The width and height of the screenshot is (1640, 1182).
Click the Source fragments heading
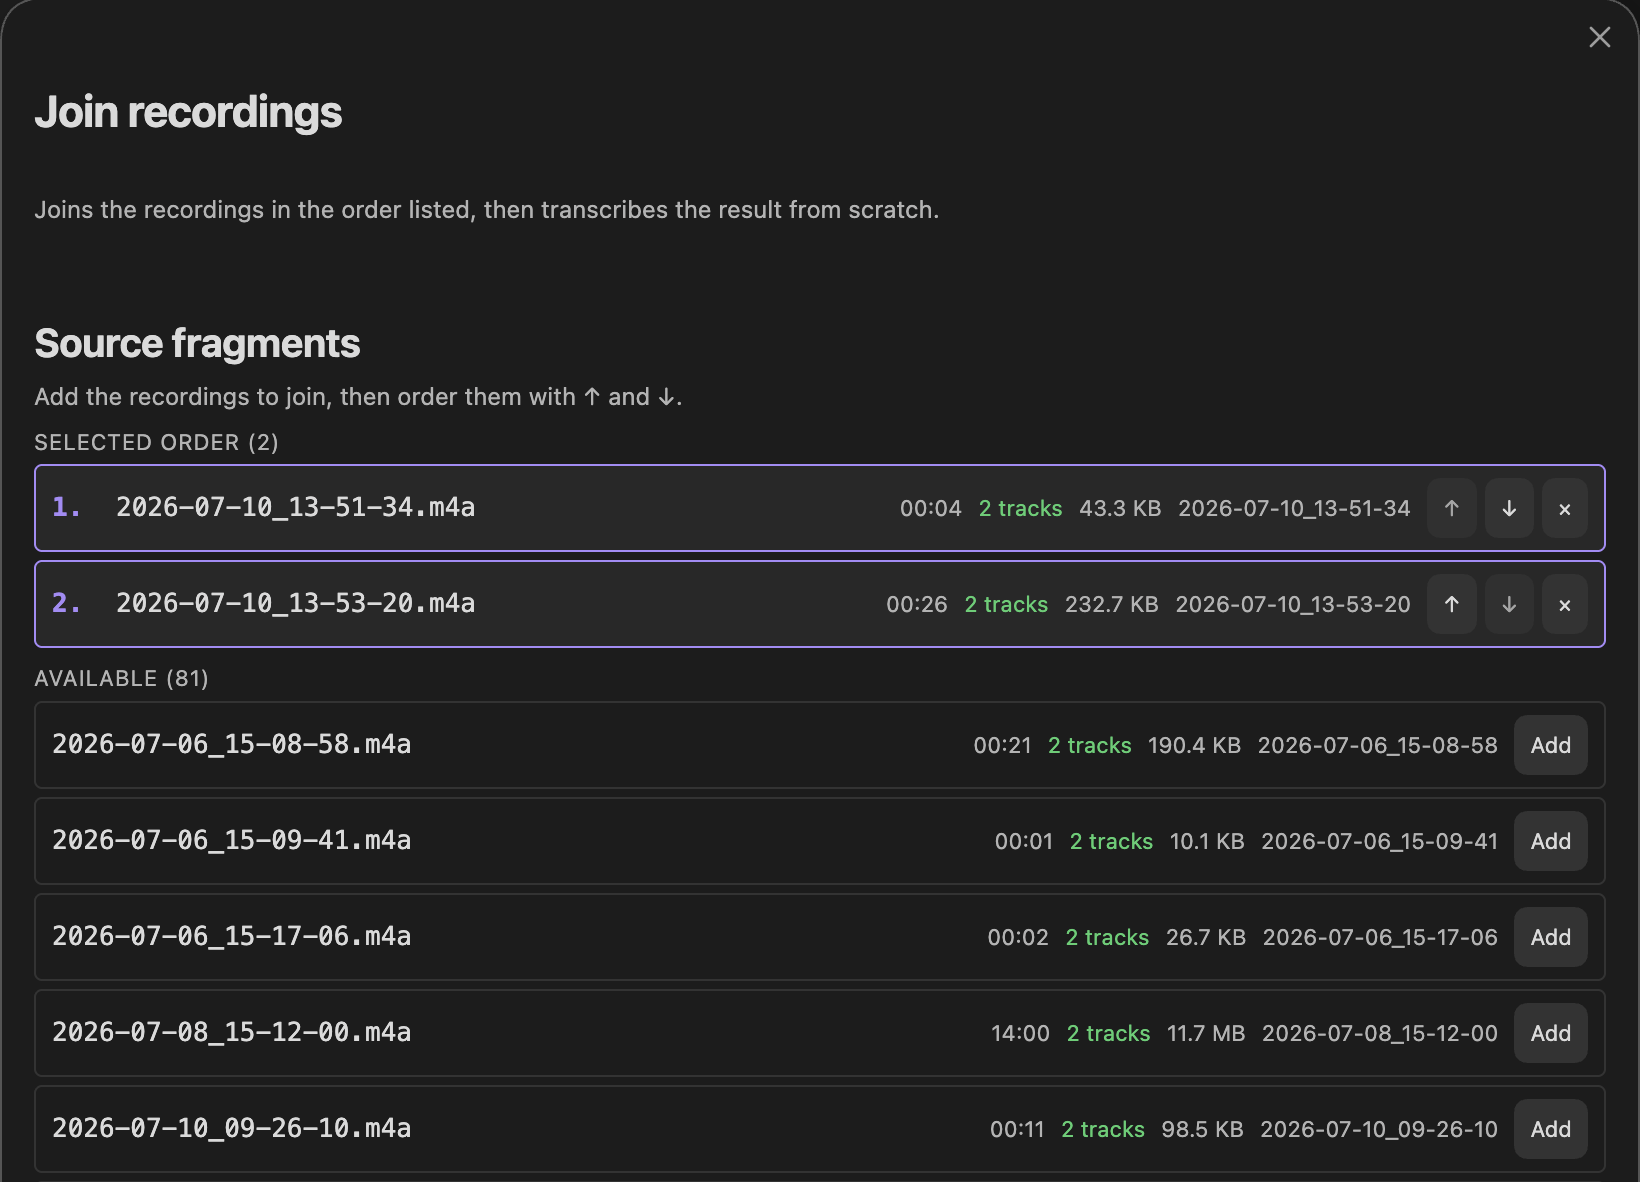point(197,343)
